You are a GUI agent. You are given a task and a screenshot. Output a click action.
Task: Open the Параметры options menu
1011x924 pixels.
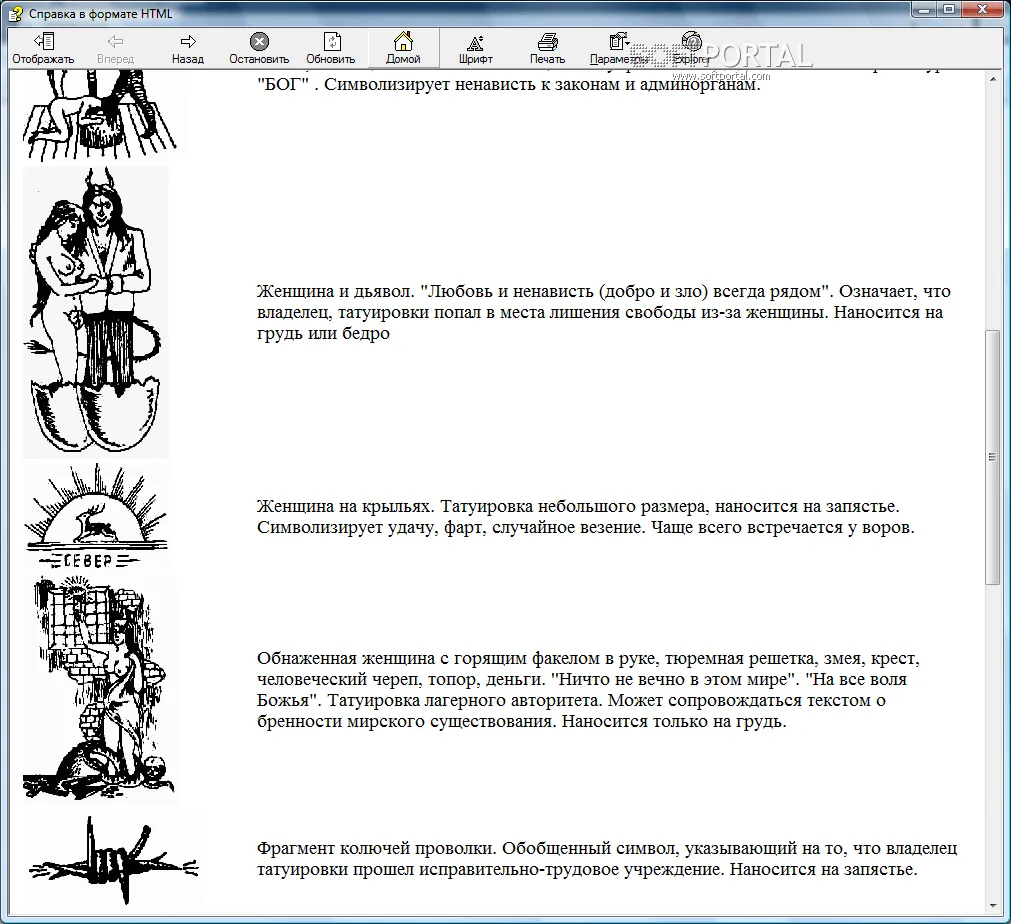click(x=619, y=48)
